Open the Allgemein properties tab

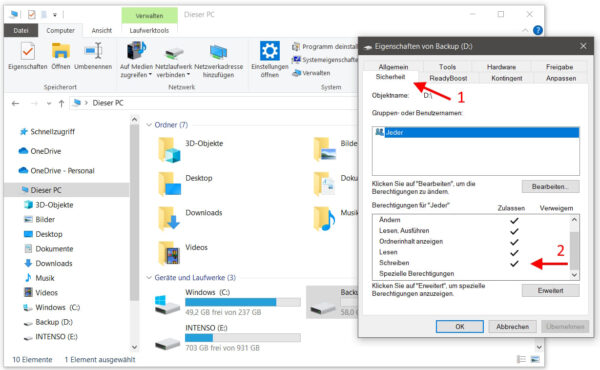[393, 67]
